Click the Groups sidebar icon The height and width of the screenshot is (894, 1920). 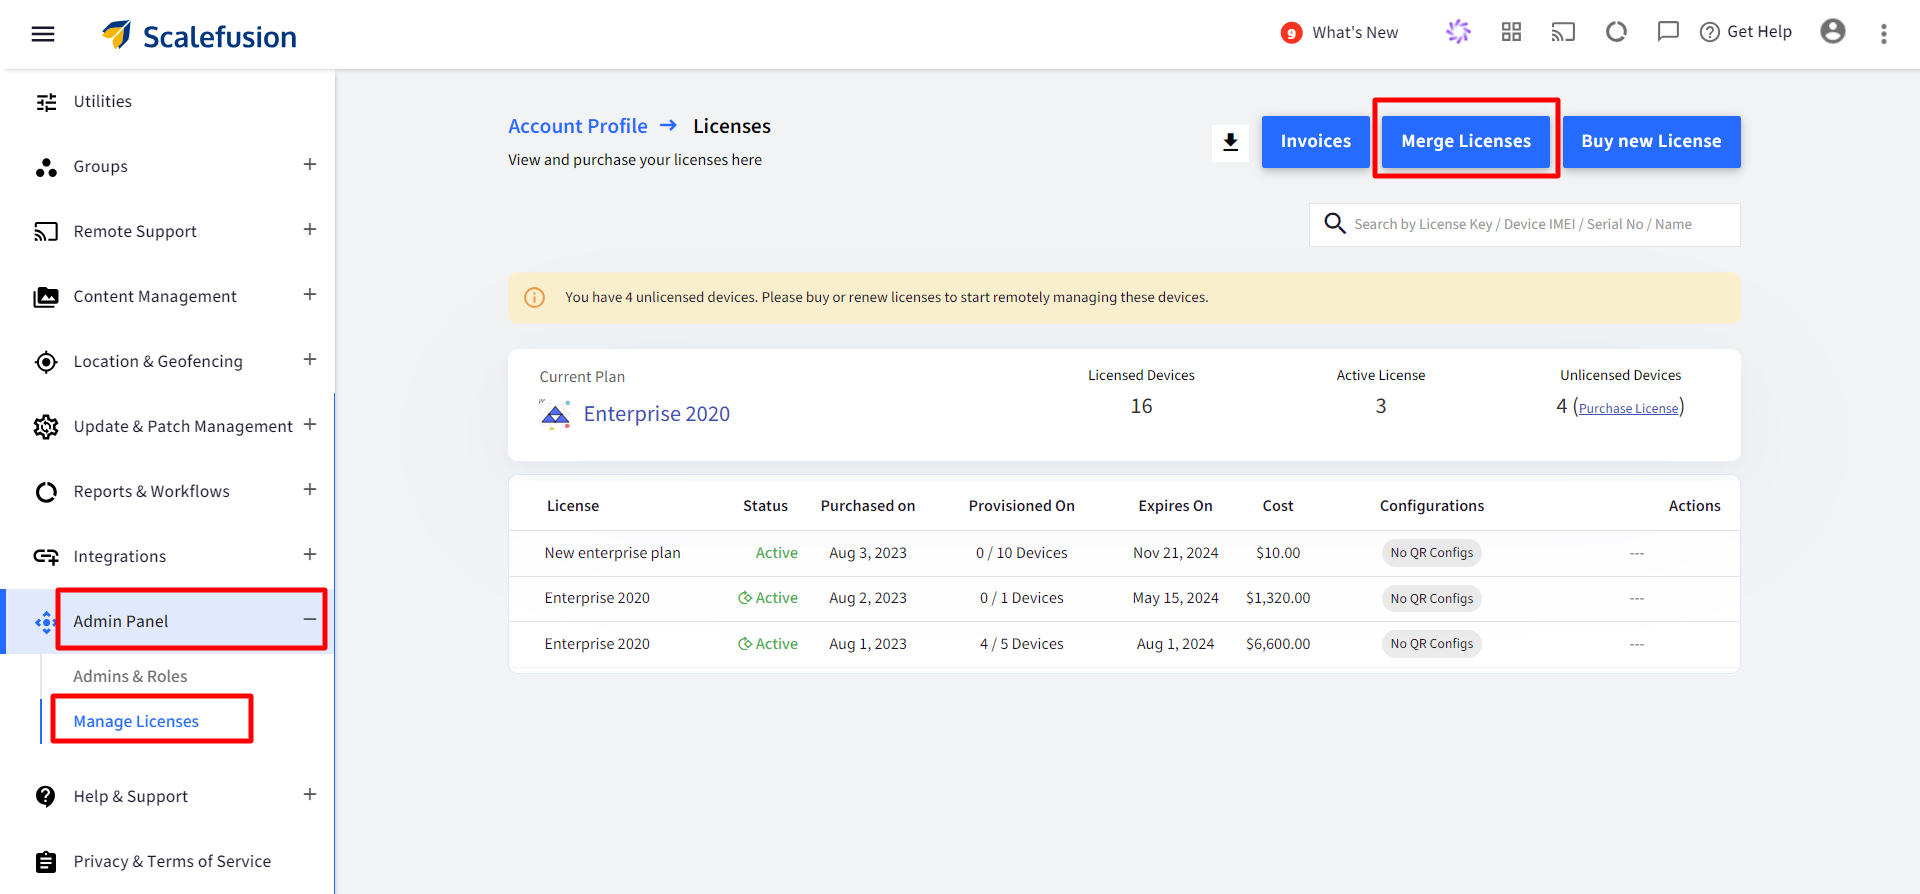click(x=46, y=167)
